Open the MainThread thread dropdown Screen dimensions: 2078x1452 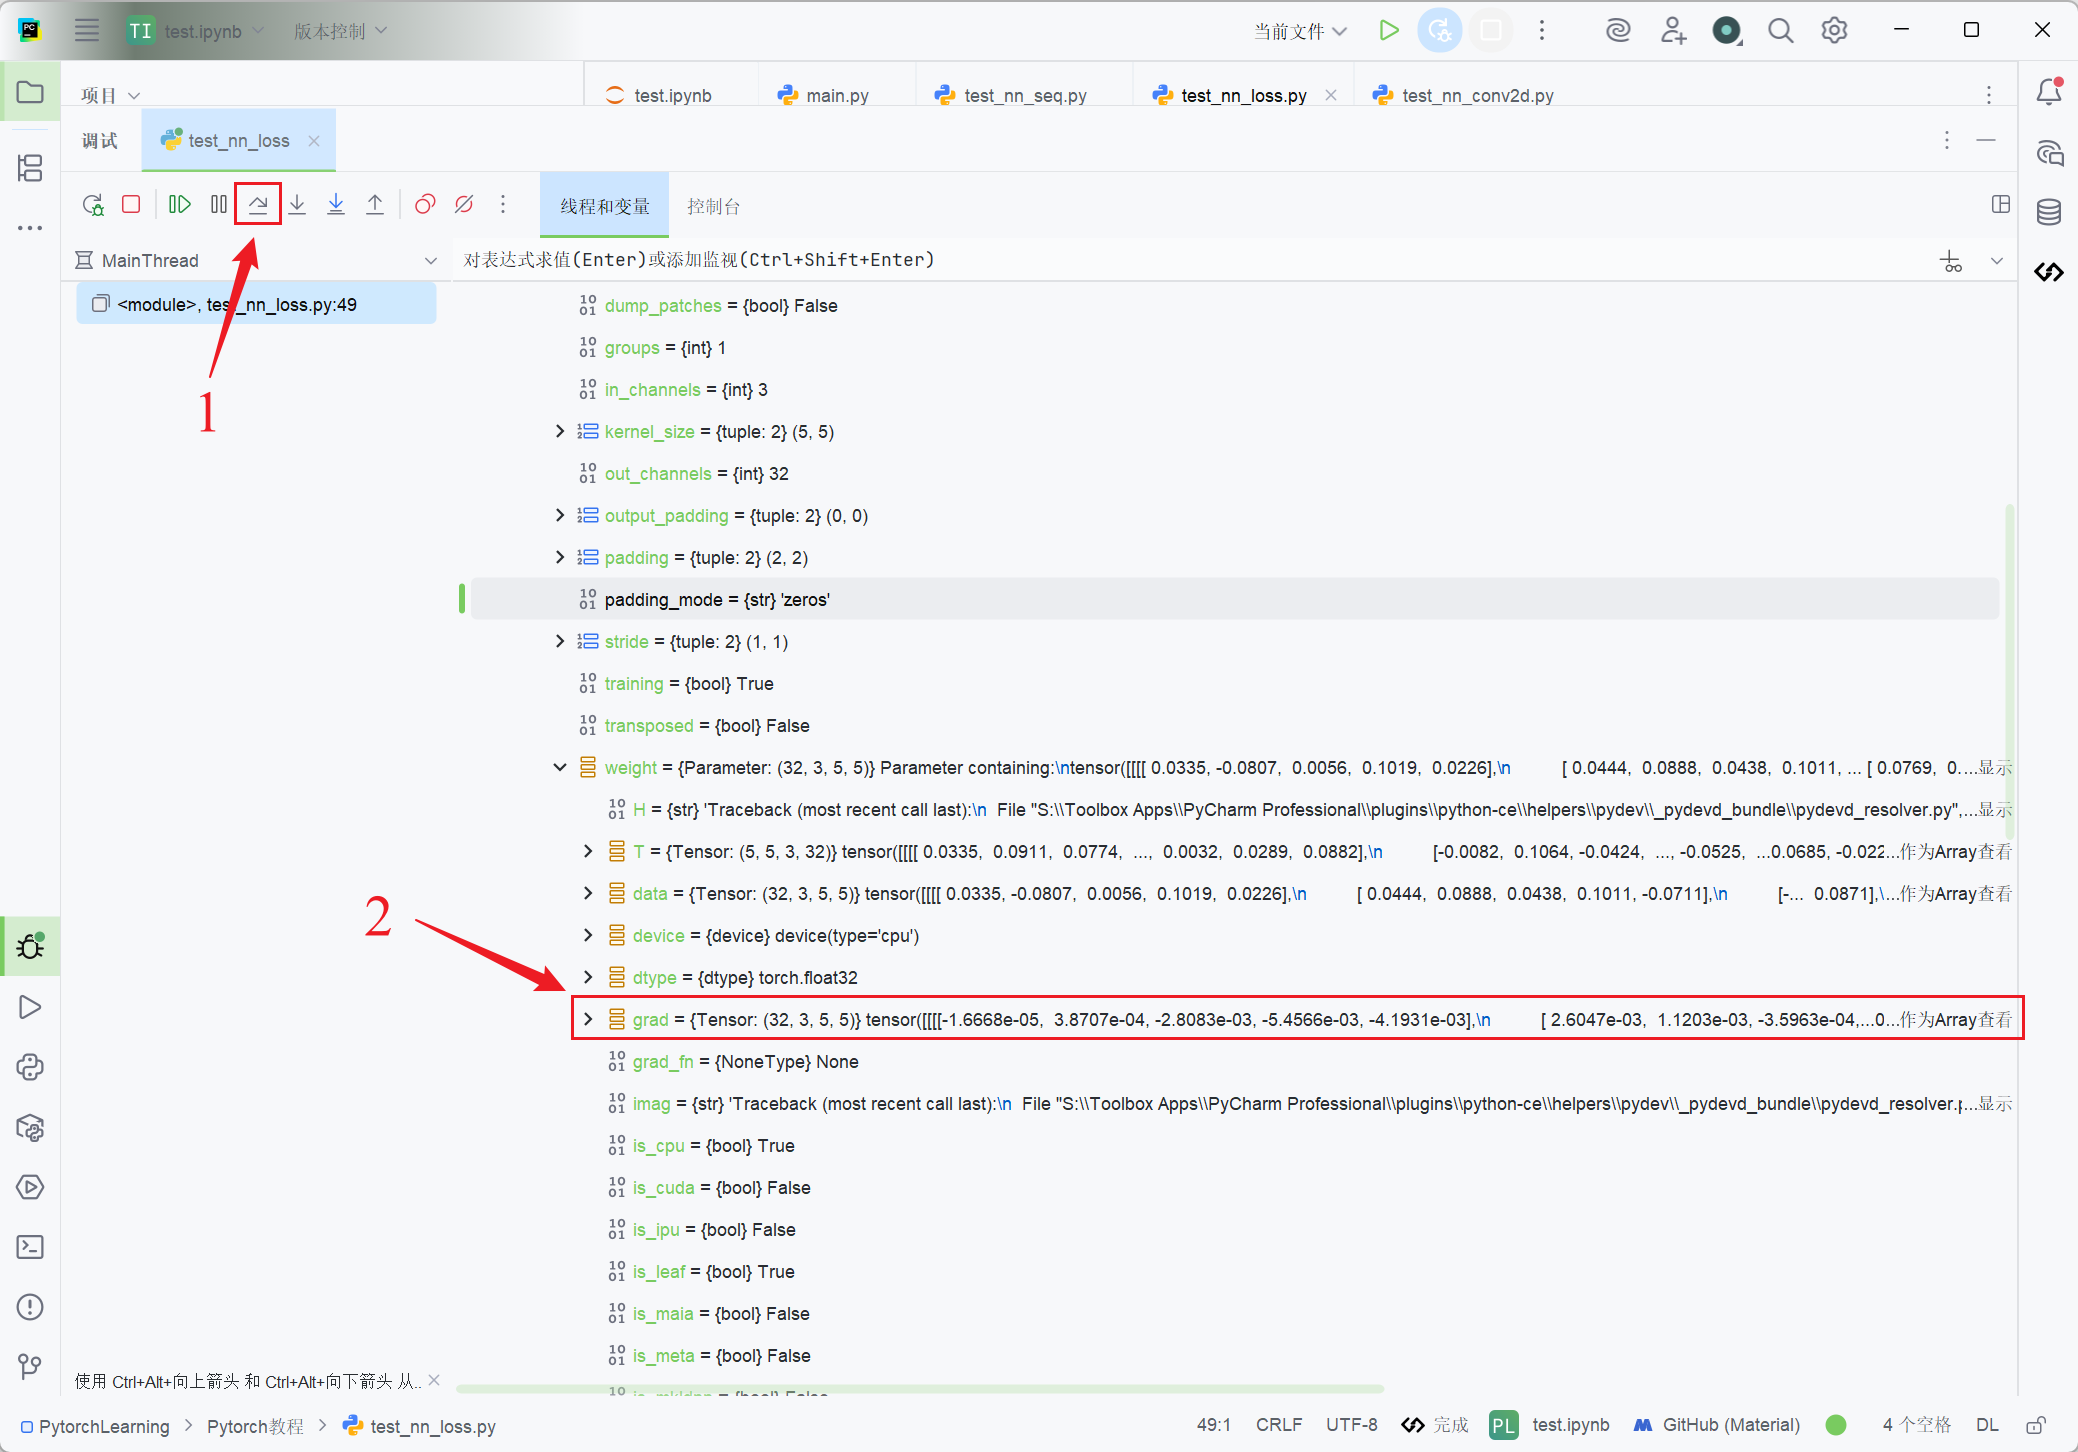(x=431, y=261)
